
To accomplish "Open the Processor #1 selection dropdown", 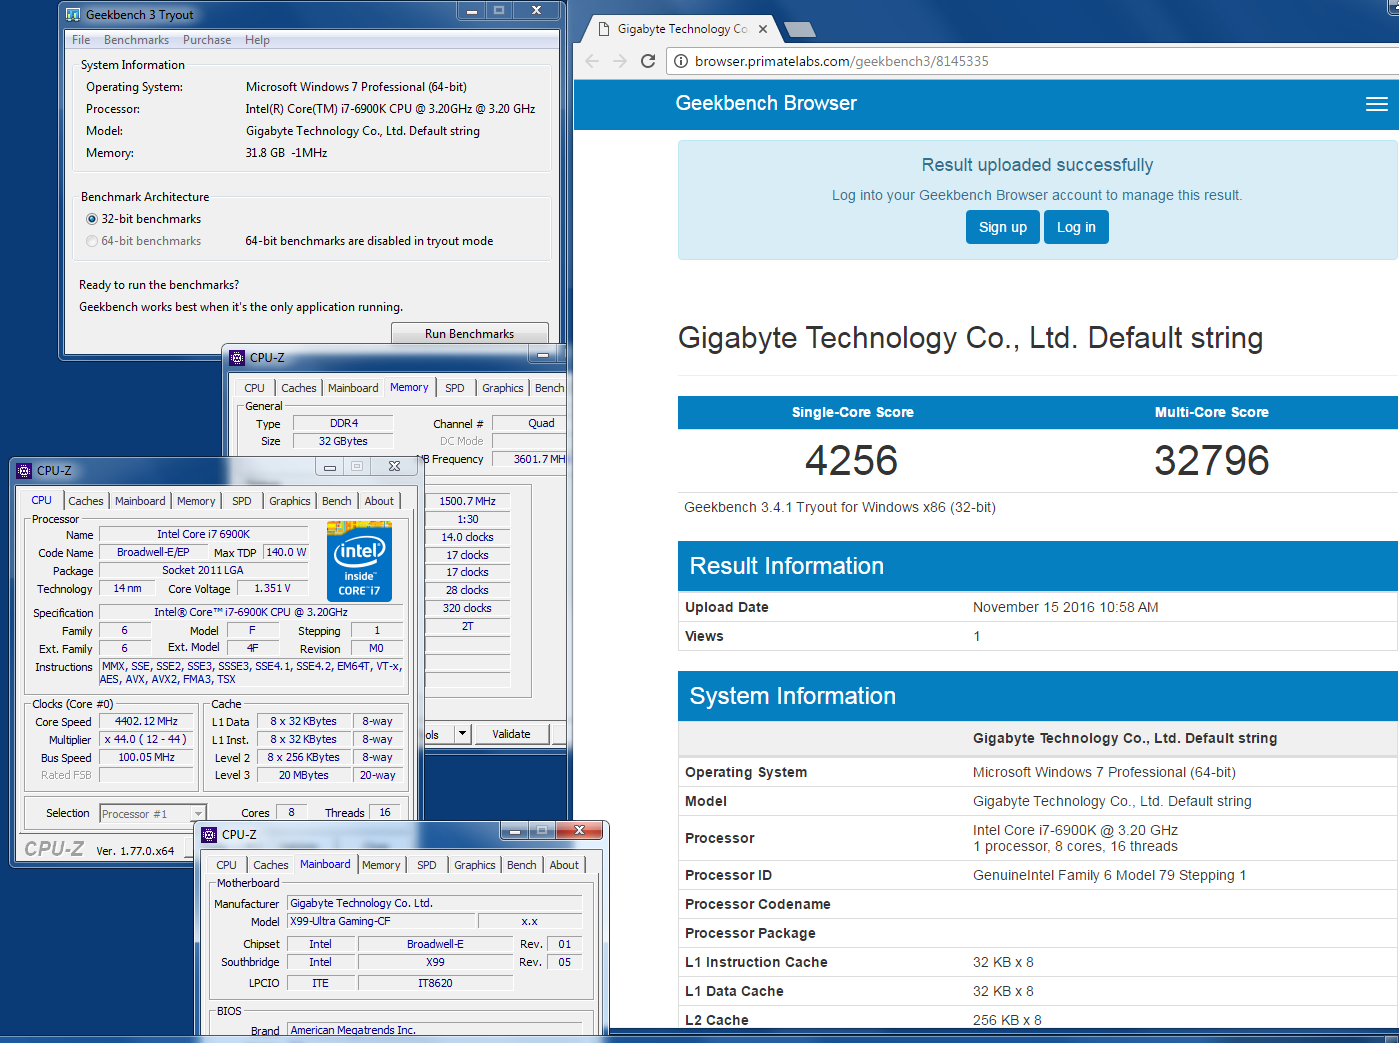I will [x=198, y=814].
